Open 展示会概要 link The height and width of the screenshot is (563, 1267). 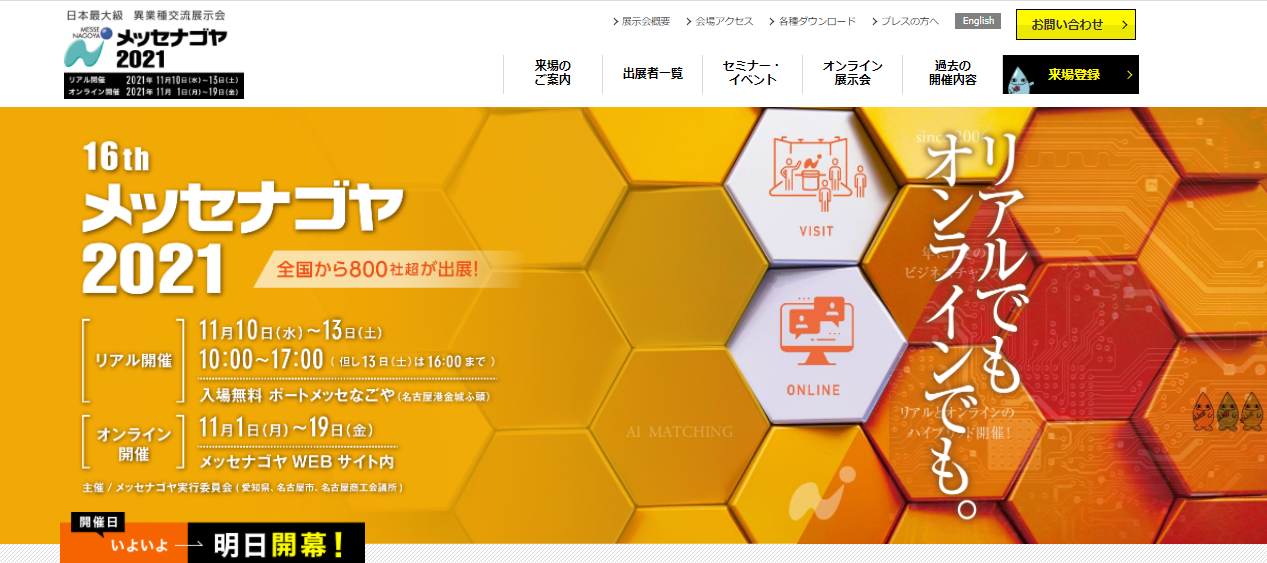click(645, 22)
